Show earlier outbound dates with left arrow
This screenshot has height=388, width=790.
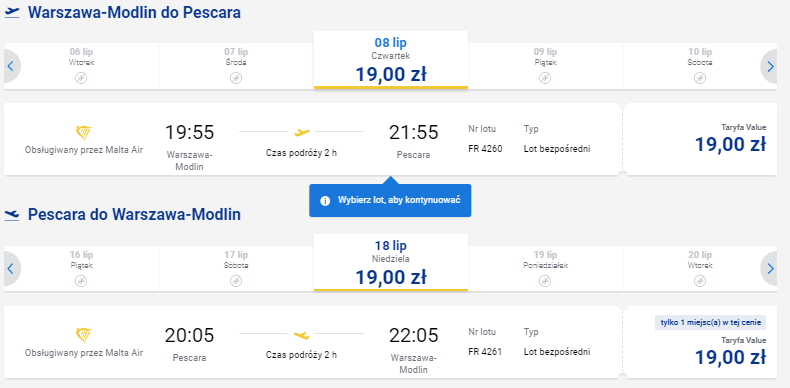11,66
